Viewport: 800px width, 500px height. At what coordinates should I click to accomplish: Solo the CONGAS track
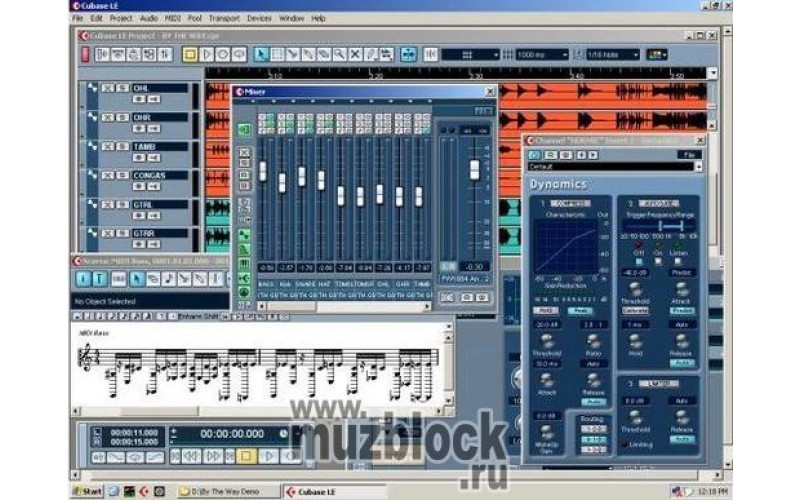(122, 175)
